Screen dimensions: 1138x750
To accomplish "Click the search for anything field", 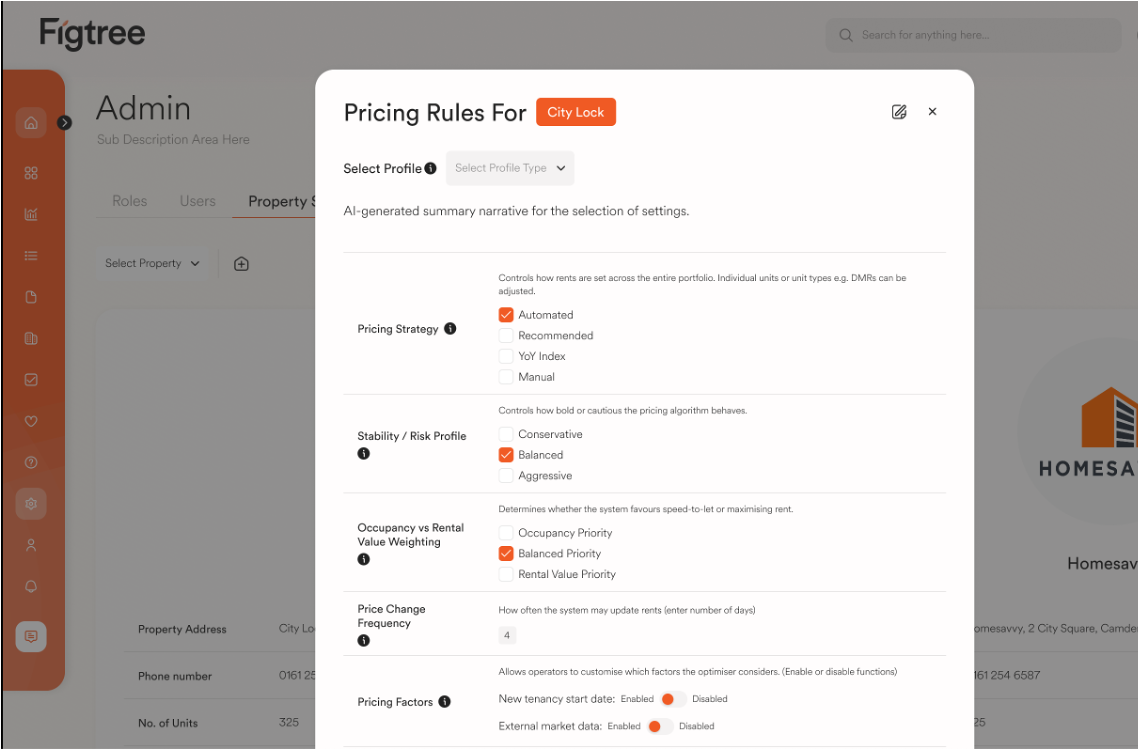I will click(973, 35).
